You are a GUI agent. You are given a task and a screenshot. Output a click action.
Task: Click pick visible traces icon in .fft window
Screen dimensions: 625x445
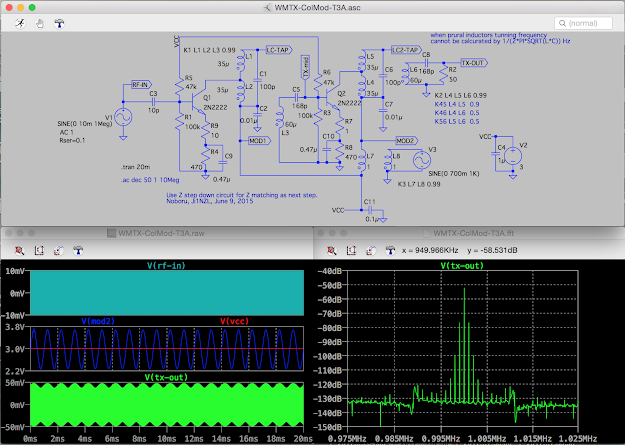point(371,250)
